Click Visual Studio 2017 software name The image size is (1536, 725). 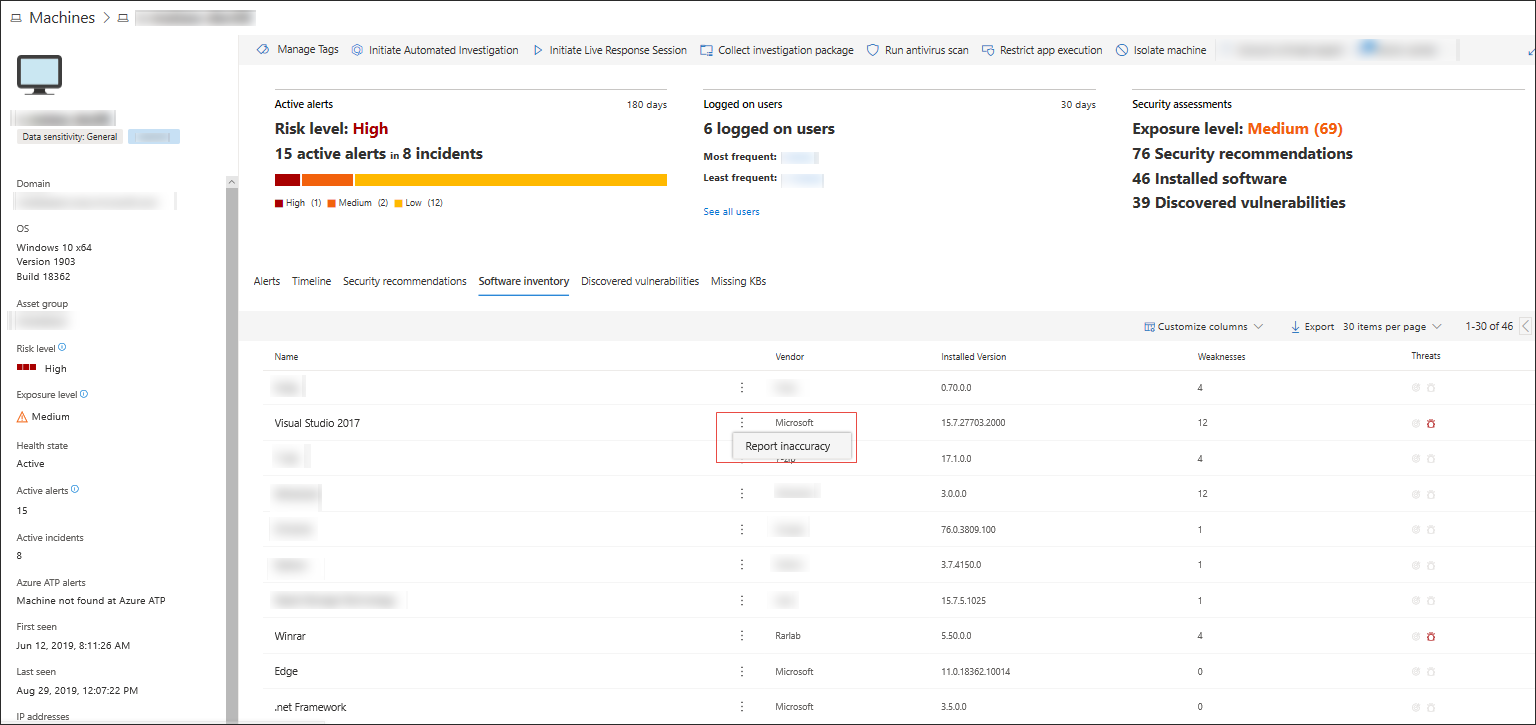click(x=317, y=423)
